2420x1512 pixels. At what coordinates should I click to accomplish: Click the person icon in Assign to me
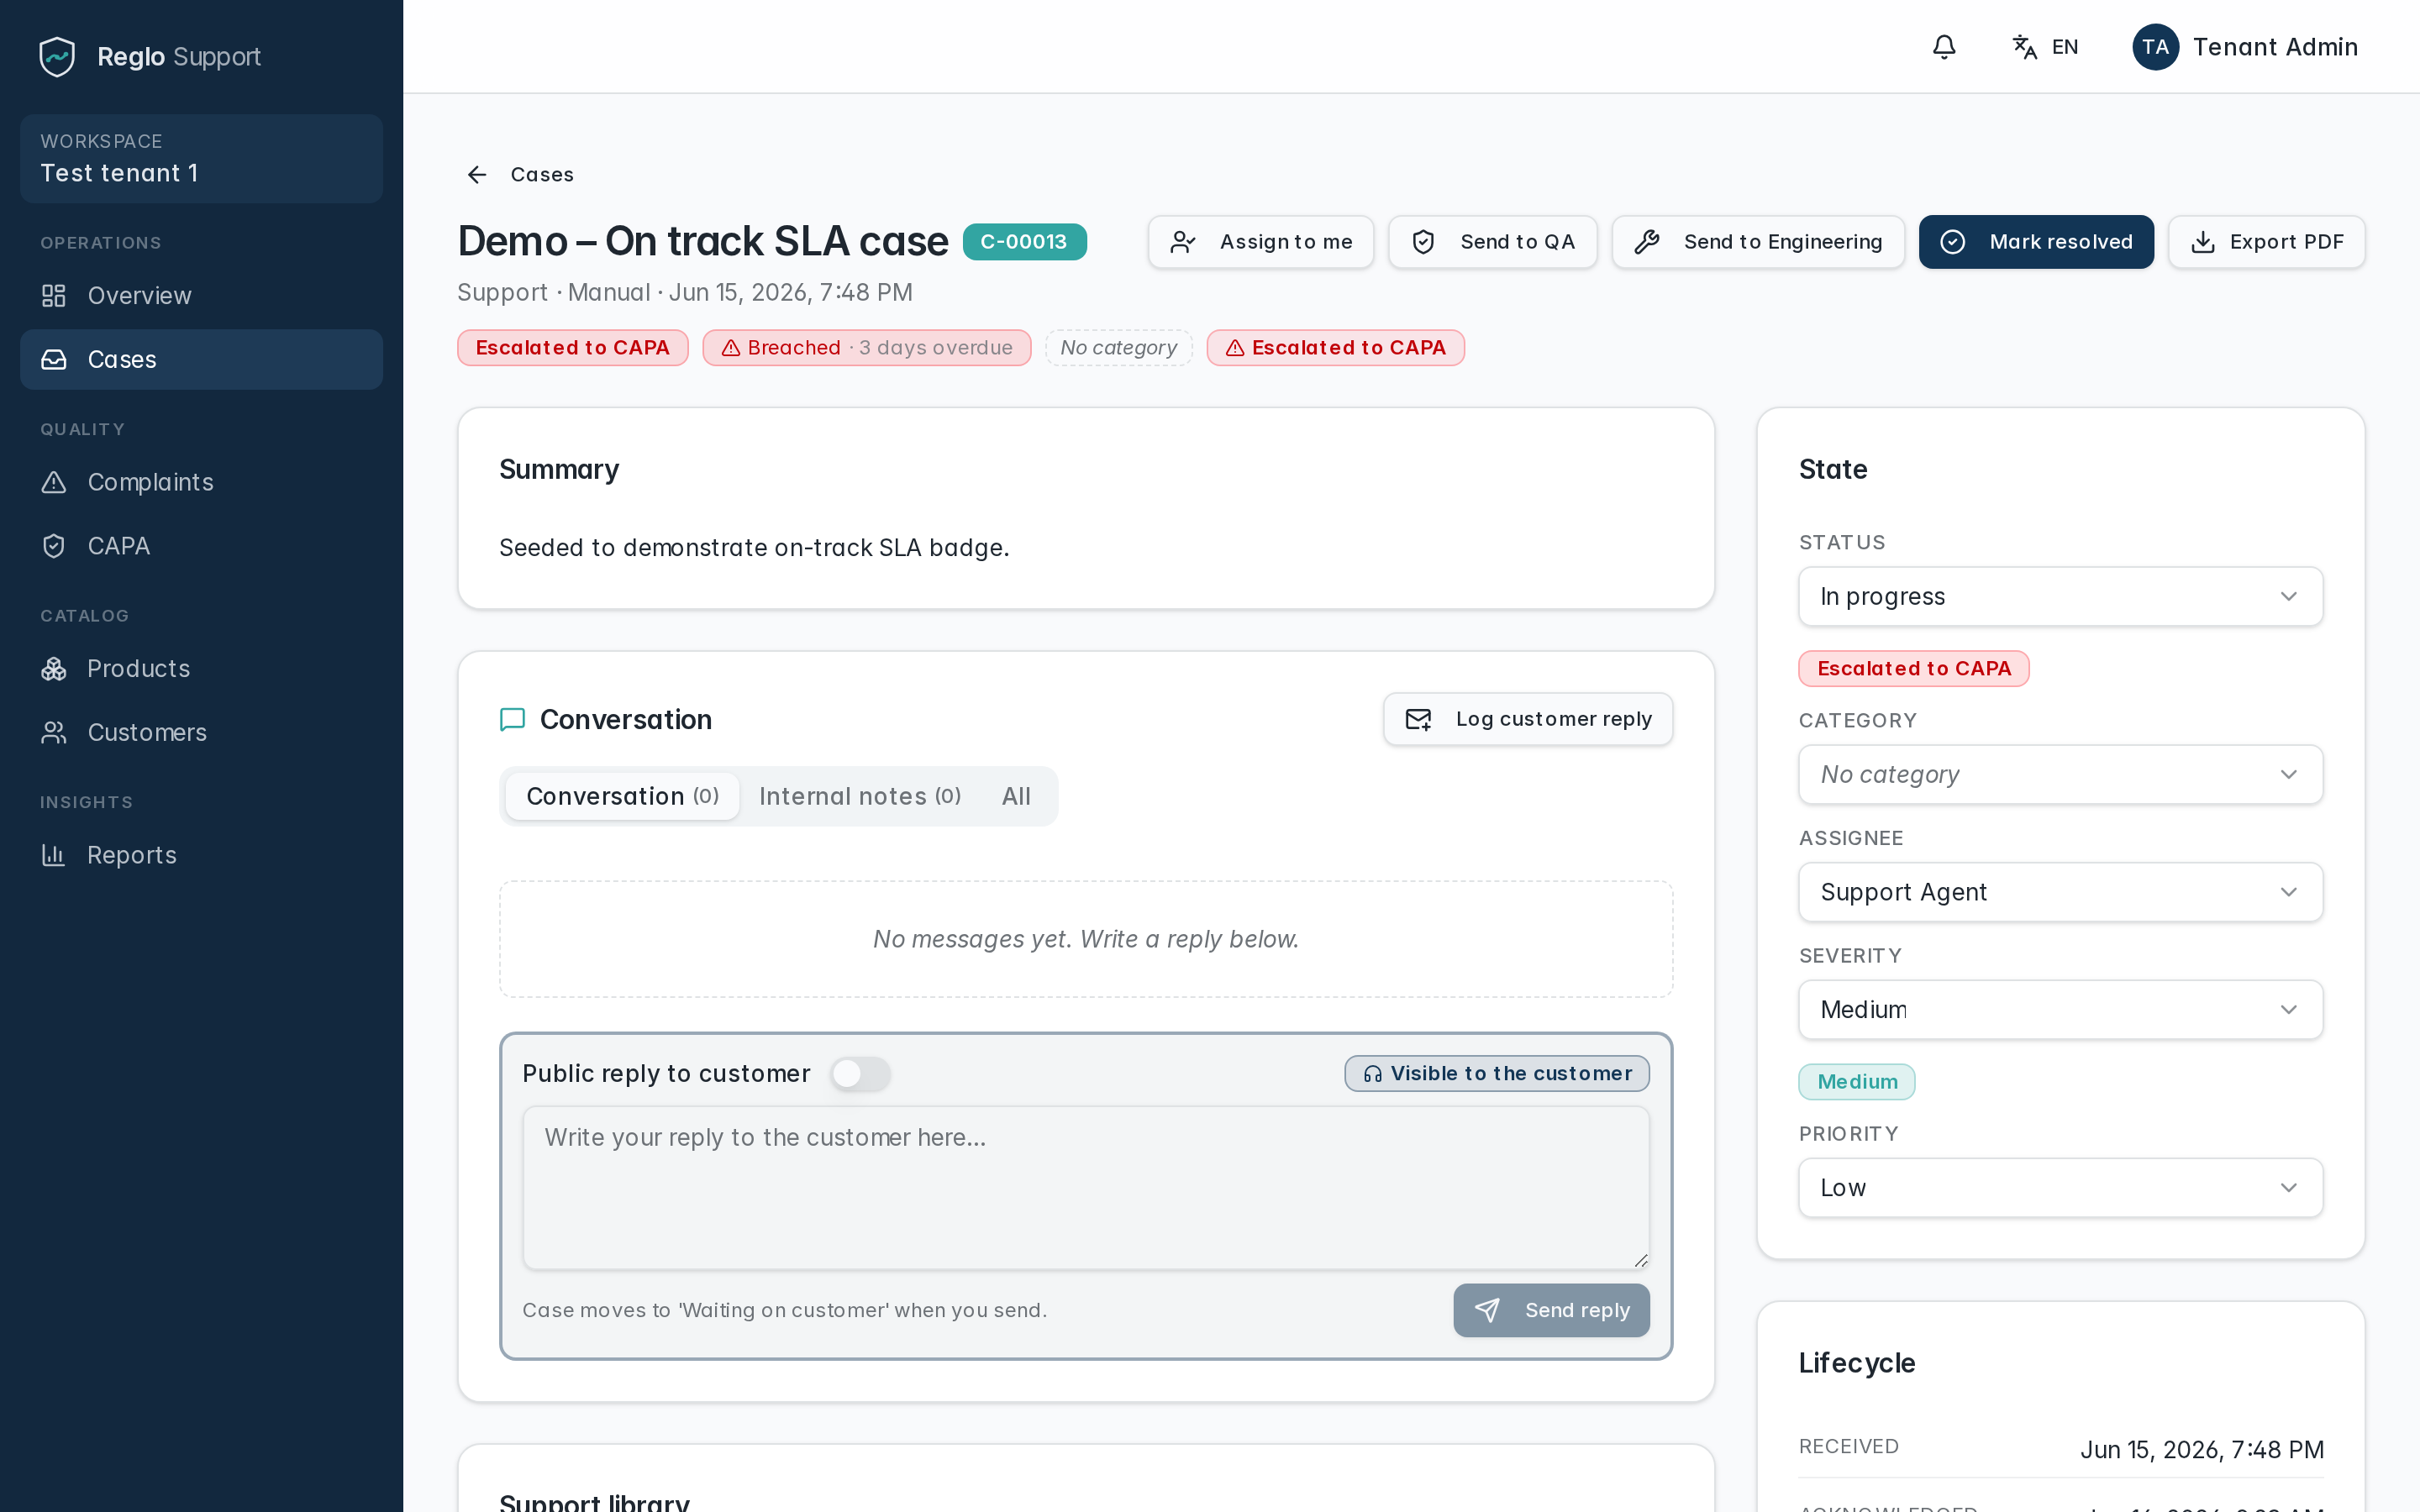(x=1183, y=242)
